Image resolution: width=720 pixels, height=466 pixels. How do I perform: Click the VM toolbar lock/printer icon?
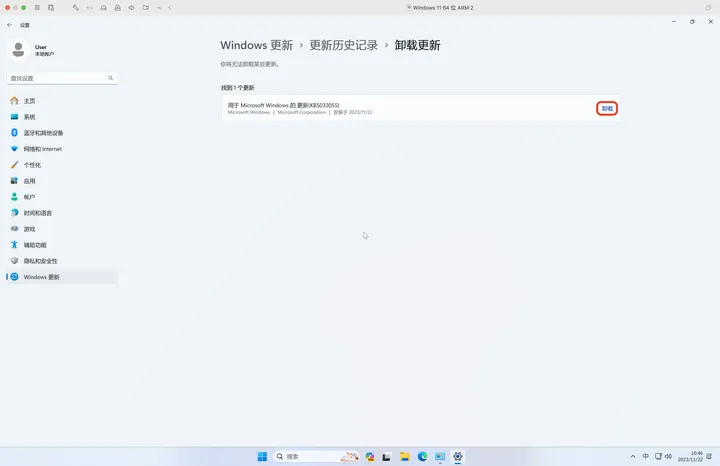pos(118,7)
